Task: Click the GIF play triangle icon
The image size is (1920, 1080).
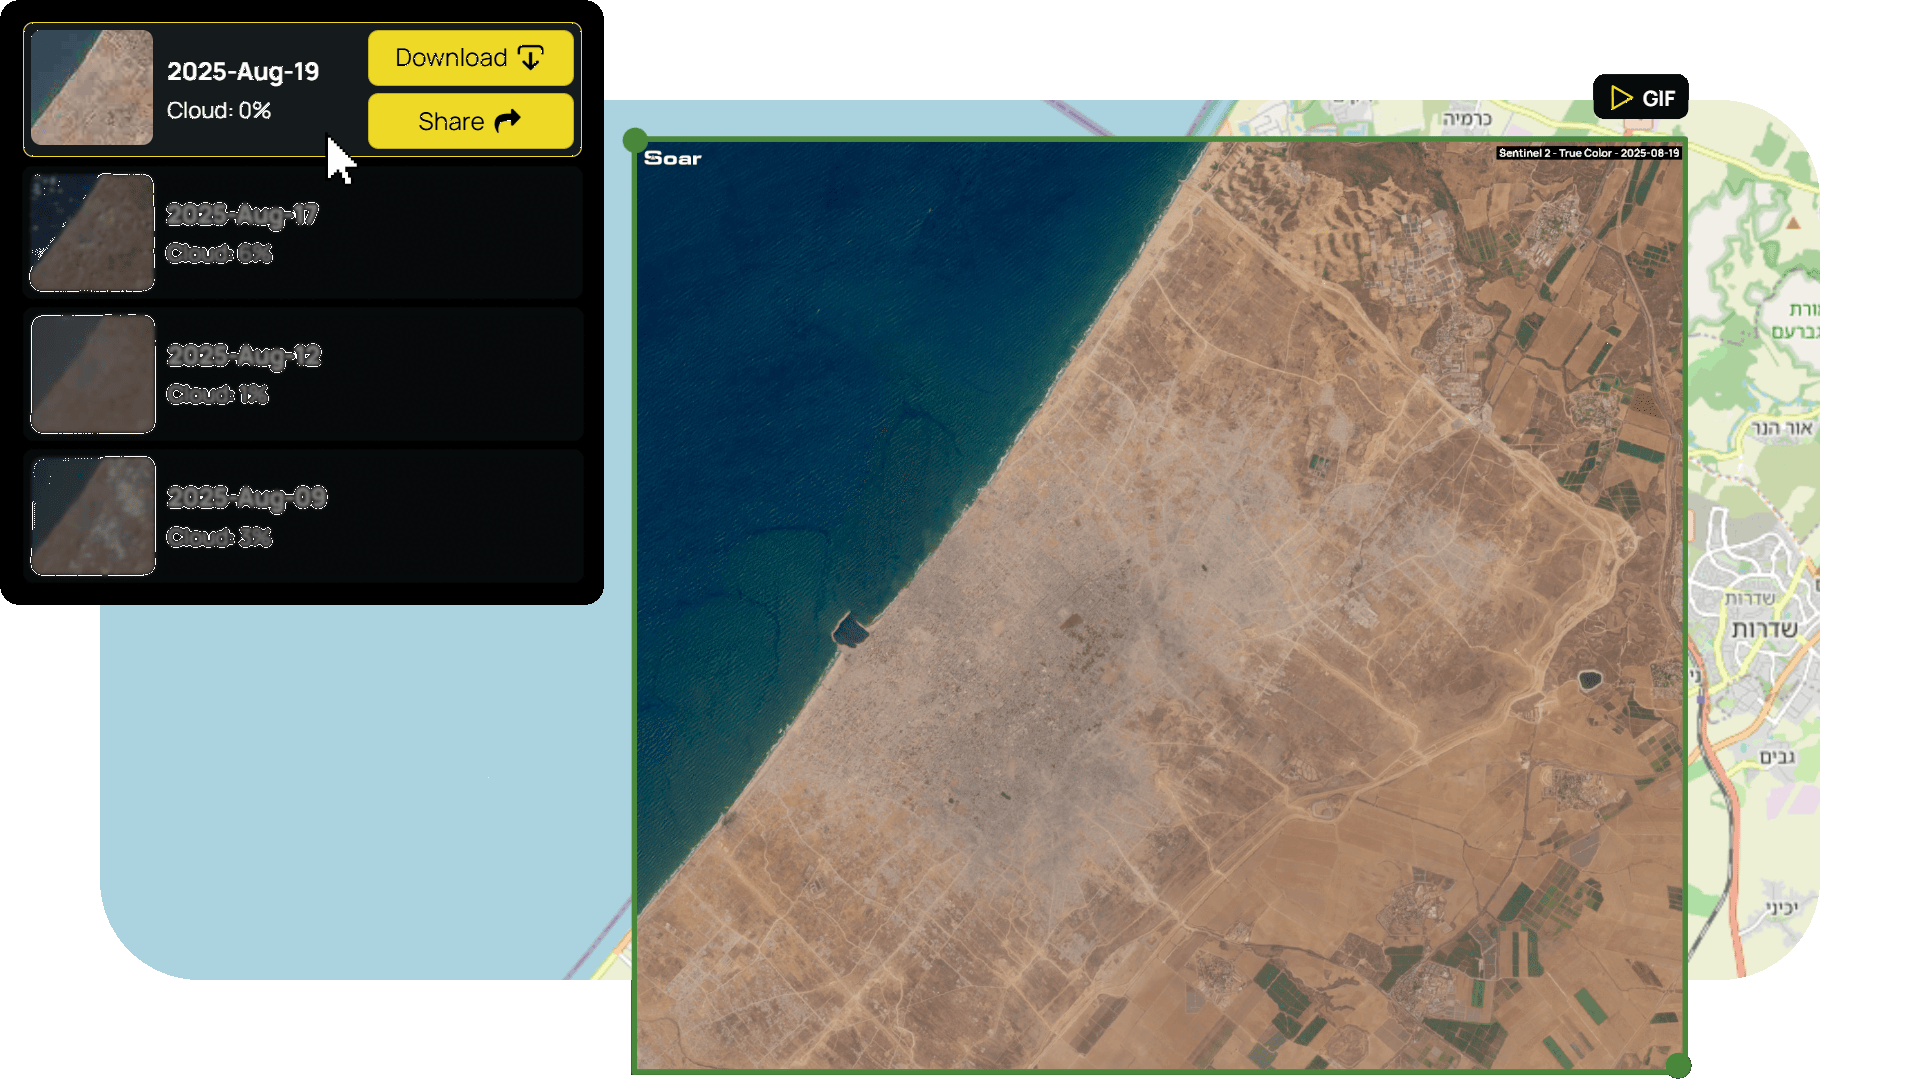Action: click(1620, 98)
